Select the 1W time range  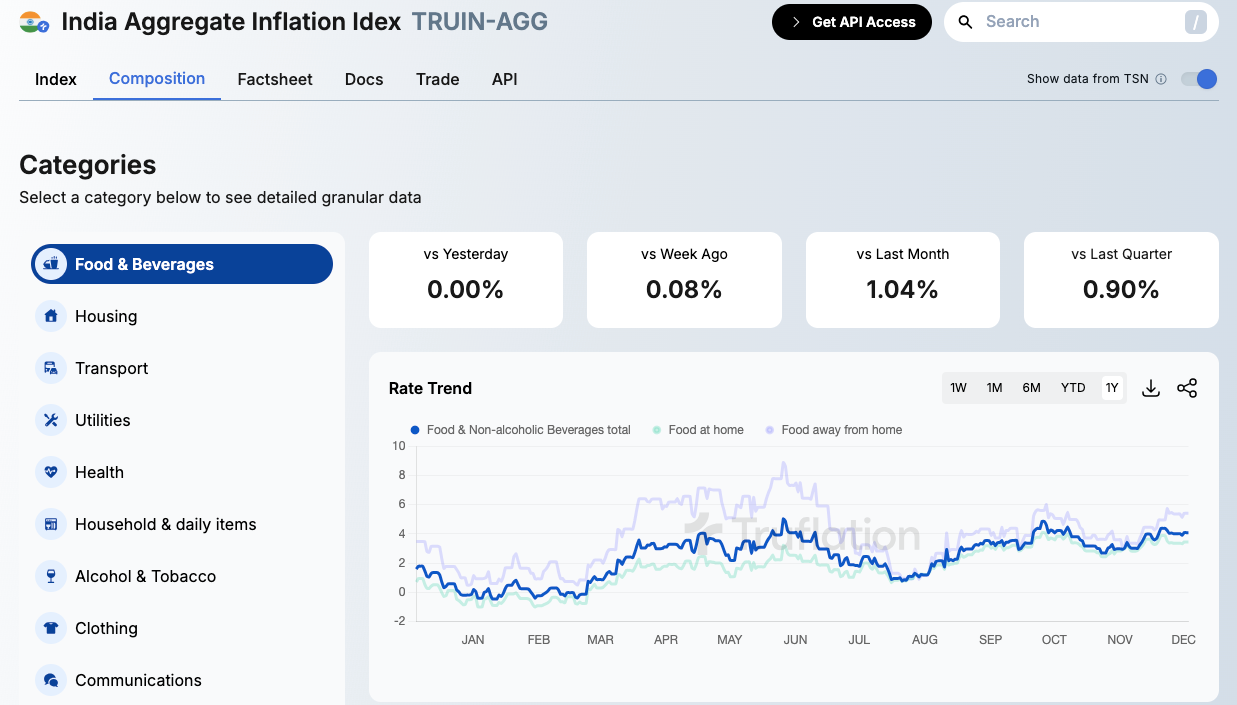958,388
